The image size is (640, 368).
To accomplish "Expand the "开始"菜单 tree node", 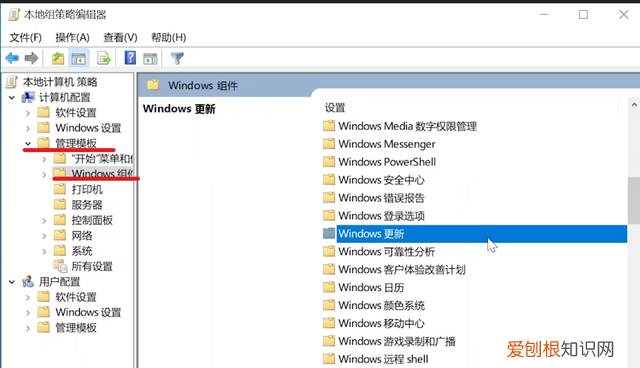I will pyautogui.click(x=44, y=159).
